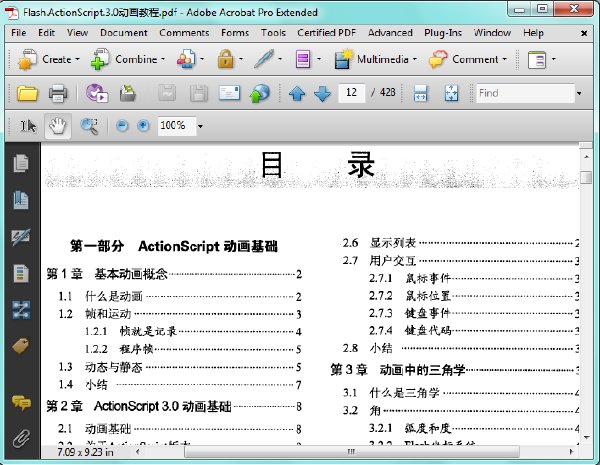Click the zoom field showing 100%
Viewport: 600px width, 465px height.
[x=176, y=126]
